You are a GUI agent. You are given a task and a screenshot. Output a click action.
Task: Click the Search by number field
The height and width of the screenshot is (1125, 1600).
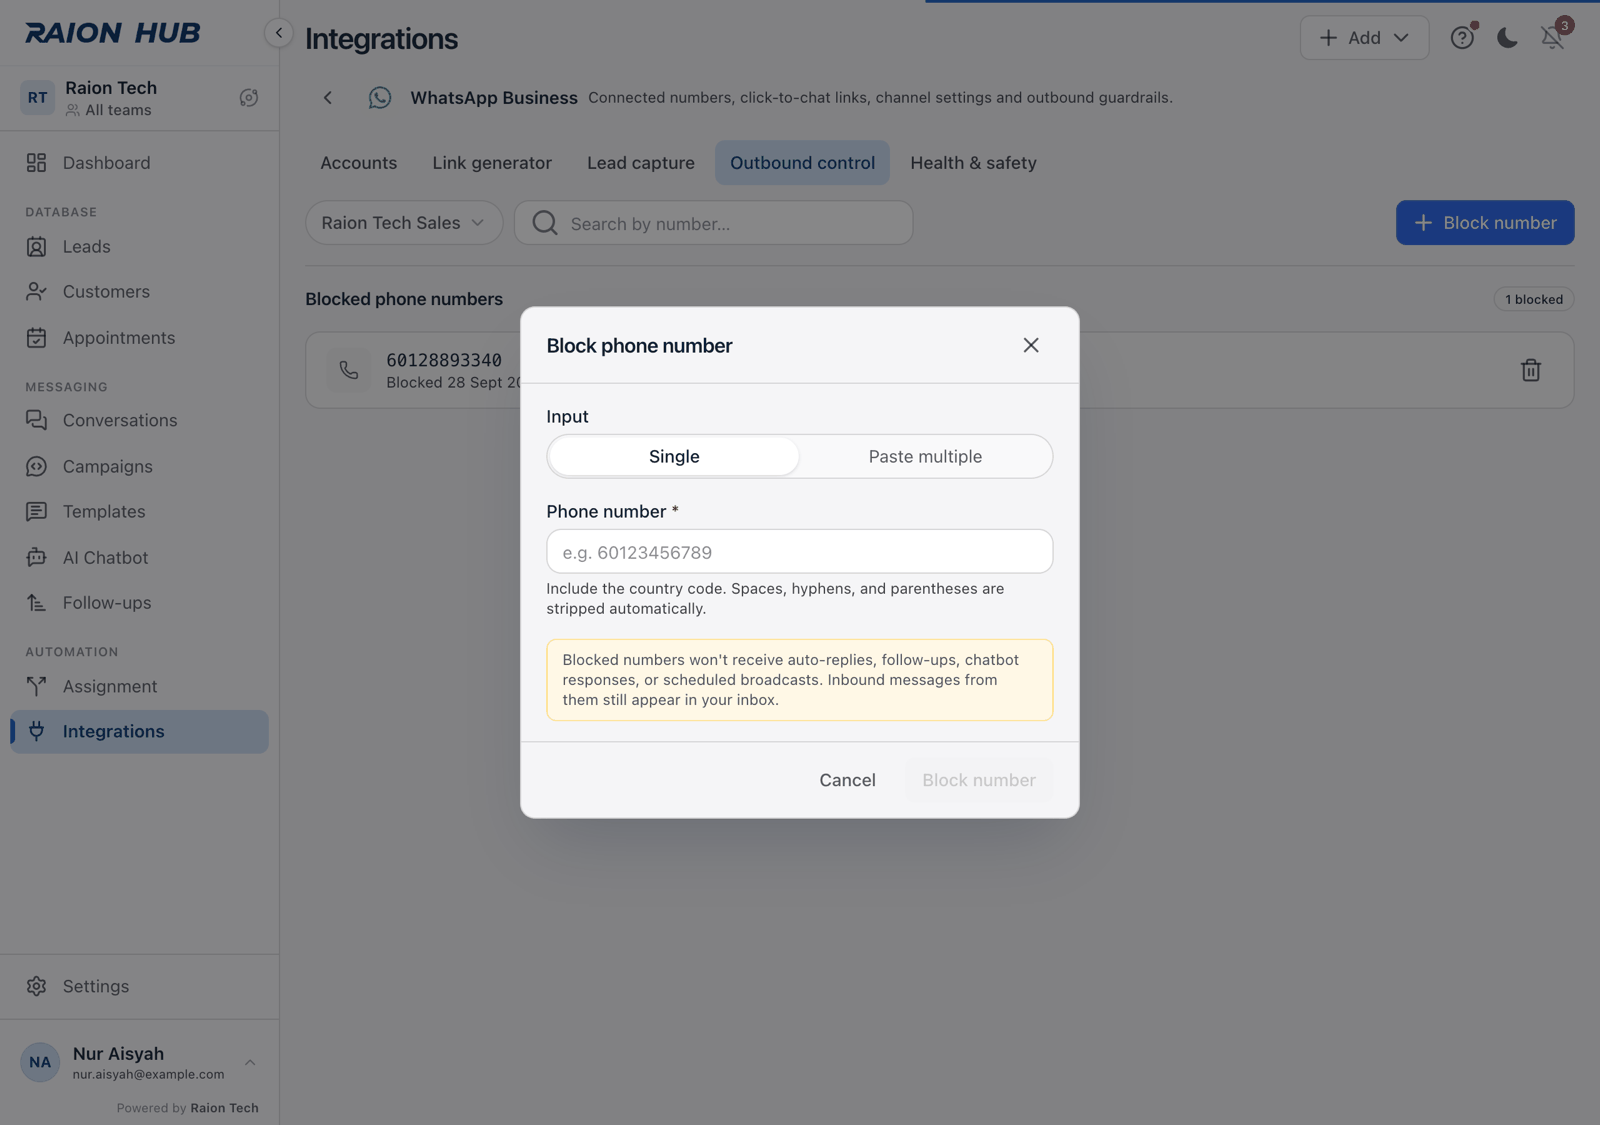point(713,223)
